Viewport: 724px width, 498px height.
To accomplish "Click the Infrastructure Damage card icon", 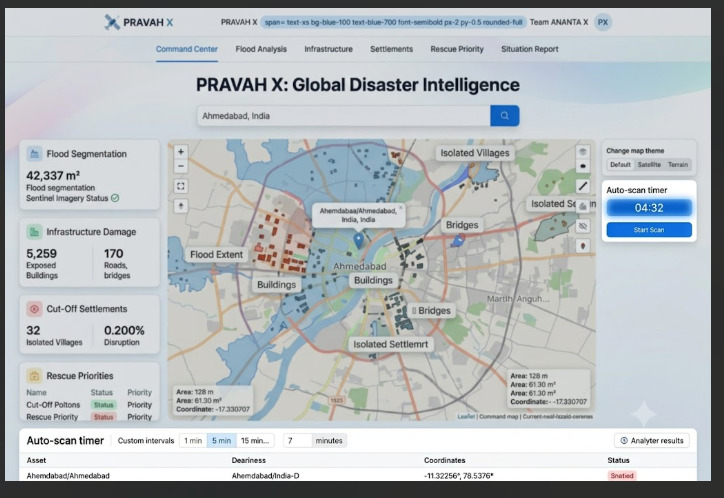I will 34,232.
